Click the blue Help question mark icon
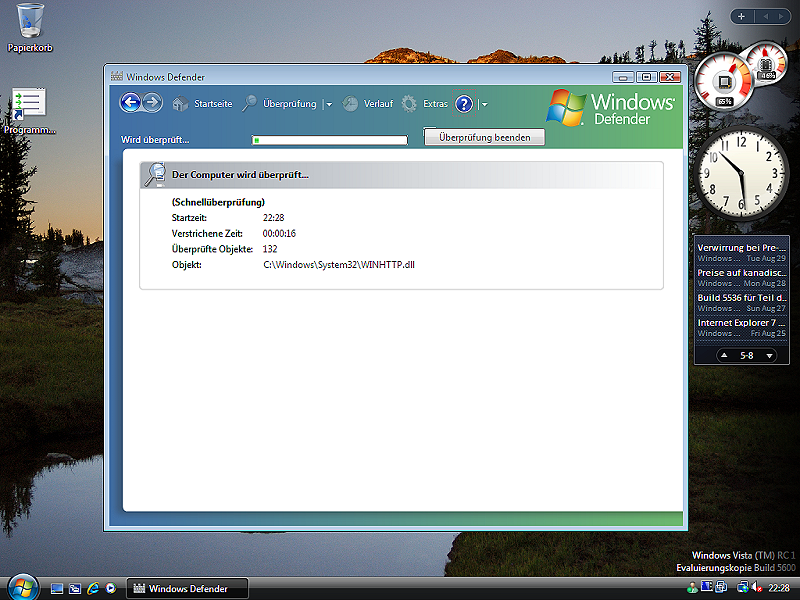Screen dimensions: 800x600 tap(464, 104)
